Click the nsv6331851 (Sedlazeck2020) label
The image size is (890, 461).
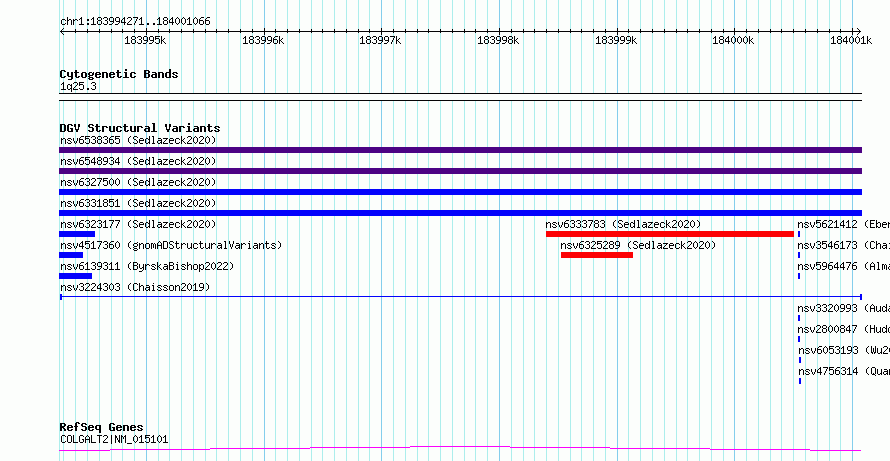click(x=138, y=203)
